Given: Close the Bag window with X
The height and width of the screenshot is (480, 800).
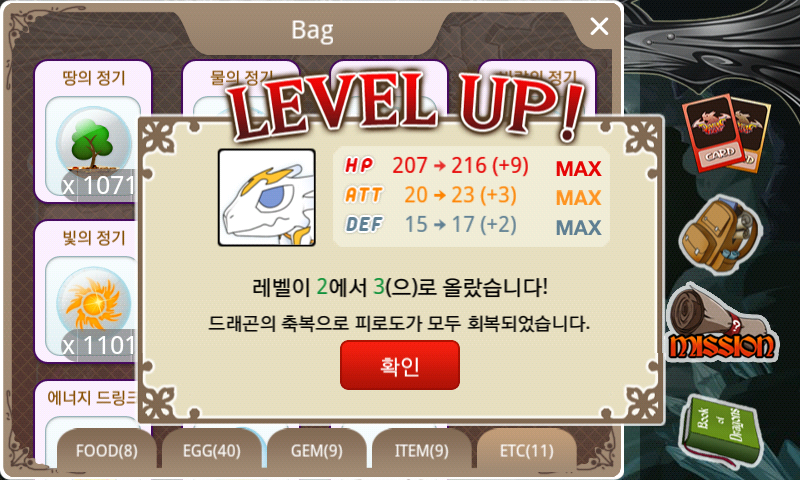Looking at the screenshot, I should (x=599, y=26).
